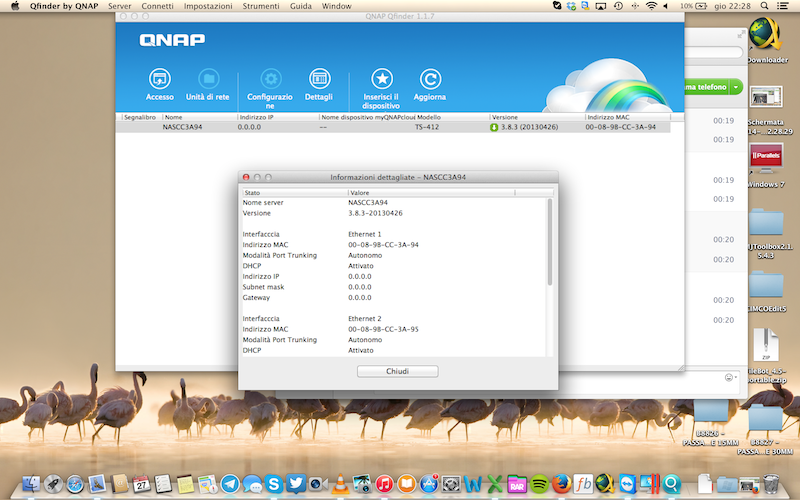Click Inserisci il dispositivo star icon
The width and height of the screenshot is (800, 500).
381,80
